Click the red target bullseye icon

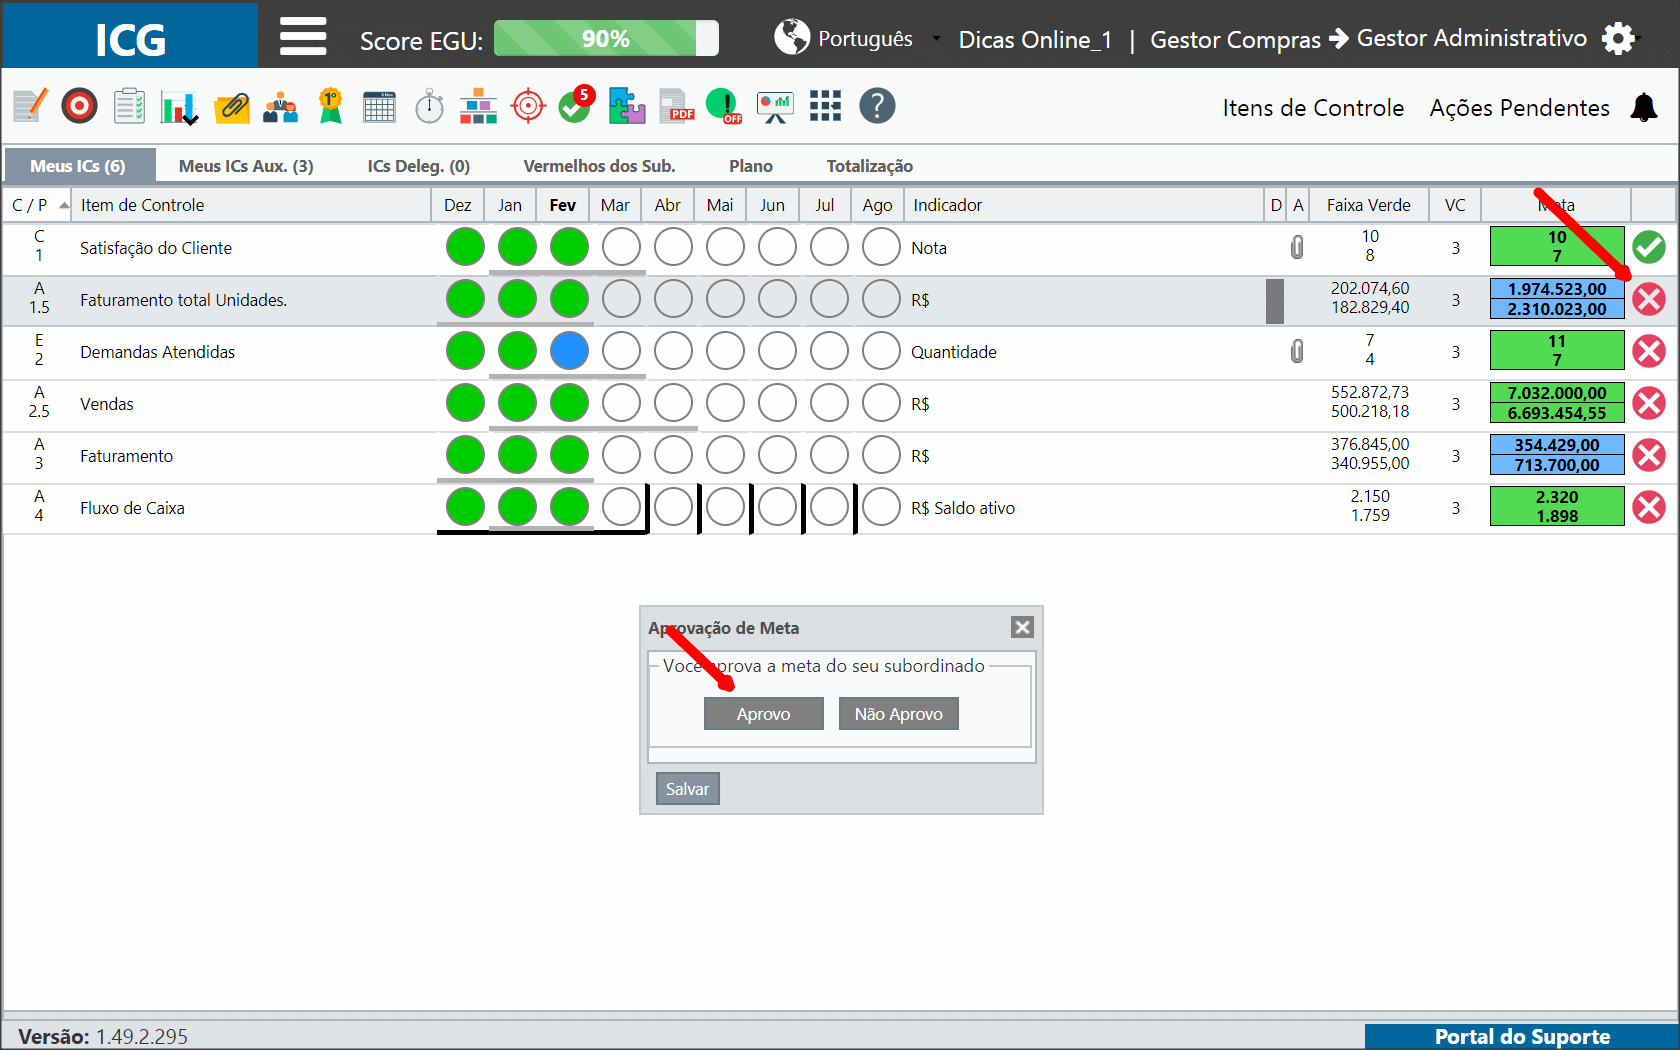pyautogui.click(x=79, y=106)
